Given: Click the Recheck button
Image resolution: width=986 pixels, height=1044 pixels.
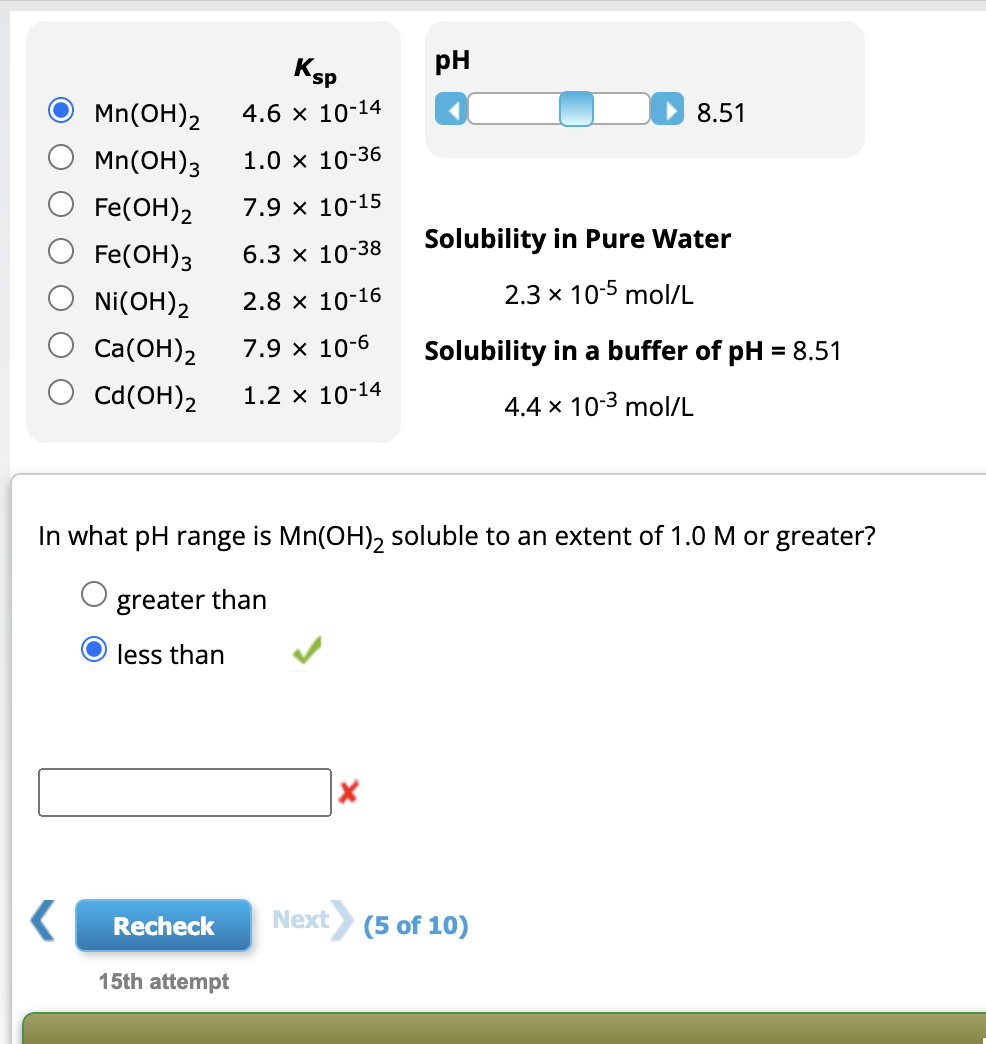Looking at the screenshot, I should (163, 925).
